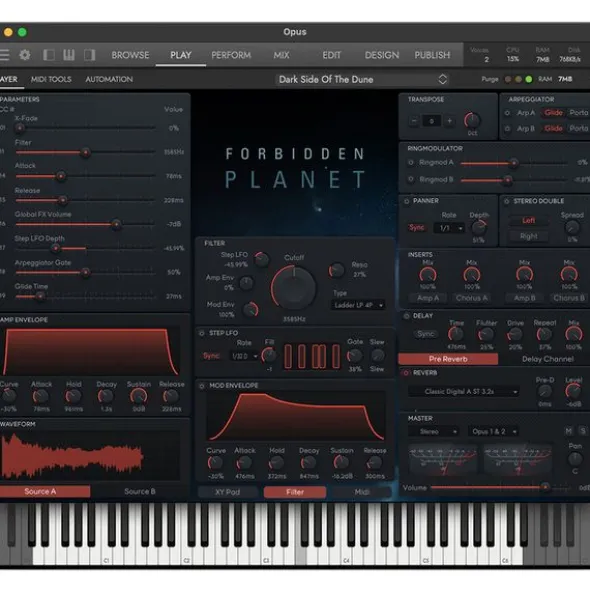Toggle the Delay power button
This screenshot has height=591, width=590.
(x=407, y=316)
